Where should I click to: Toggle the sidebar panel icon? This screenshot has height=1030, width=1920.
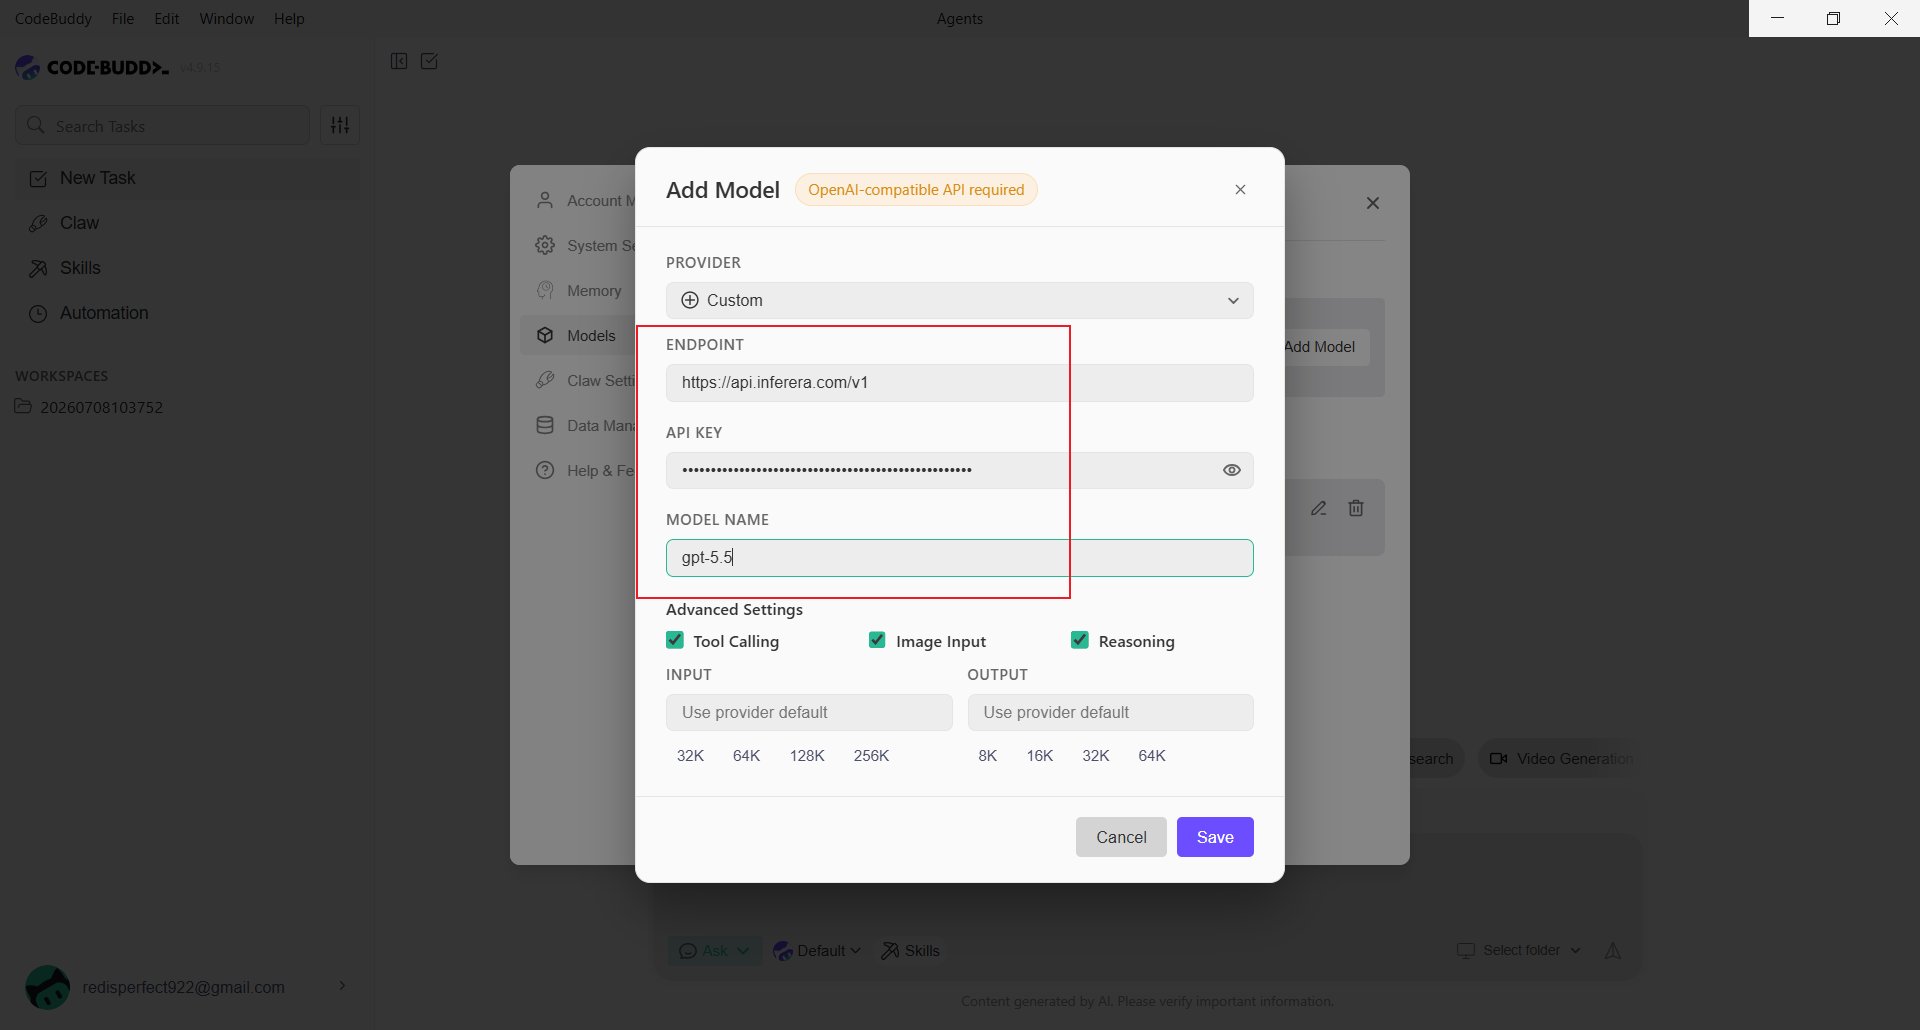pyautogui.click(x=399, y=61)
